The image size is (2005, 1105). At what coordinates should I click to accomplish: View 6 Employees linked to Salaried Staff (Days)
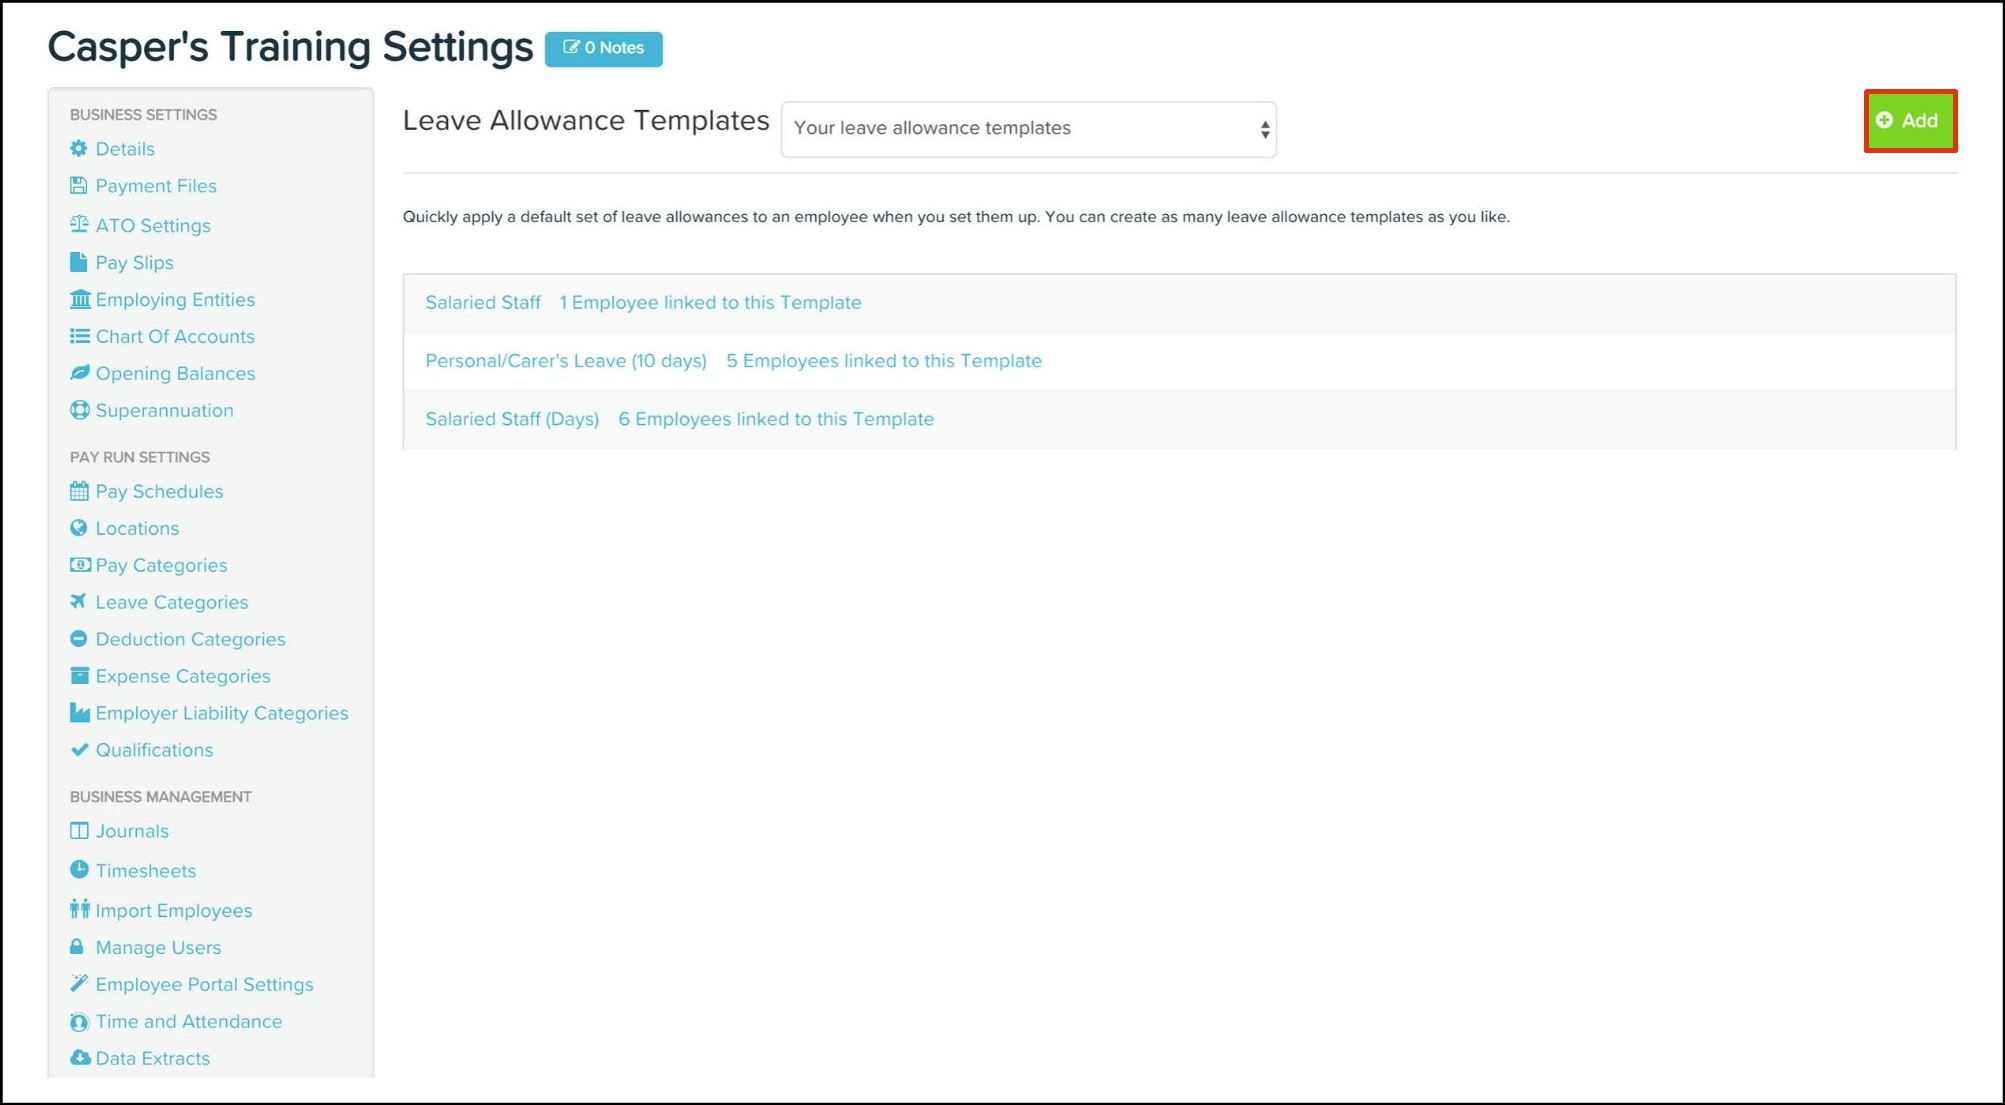[x=776, y=419]
